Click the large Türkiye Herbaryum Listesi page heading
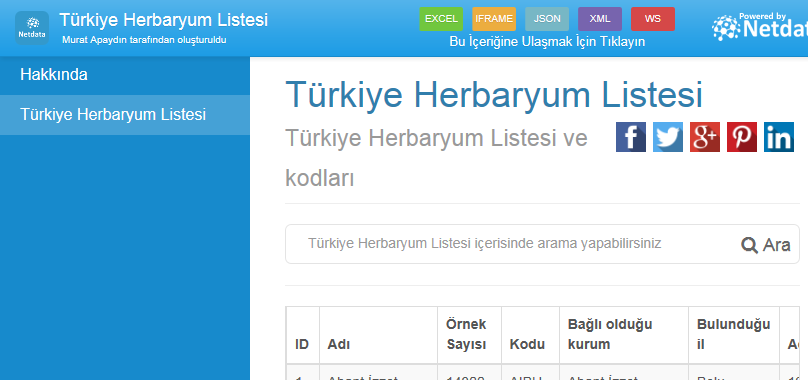The height and width of the screenshot is (380, 808). pos(494,95)
